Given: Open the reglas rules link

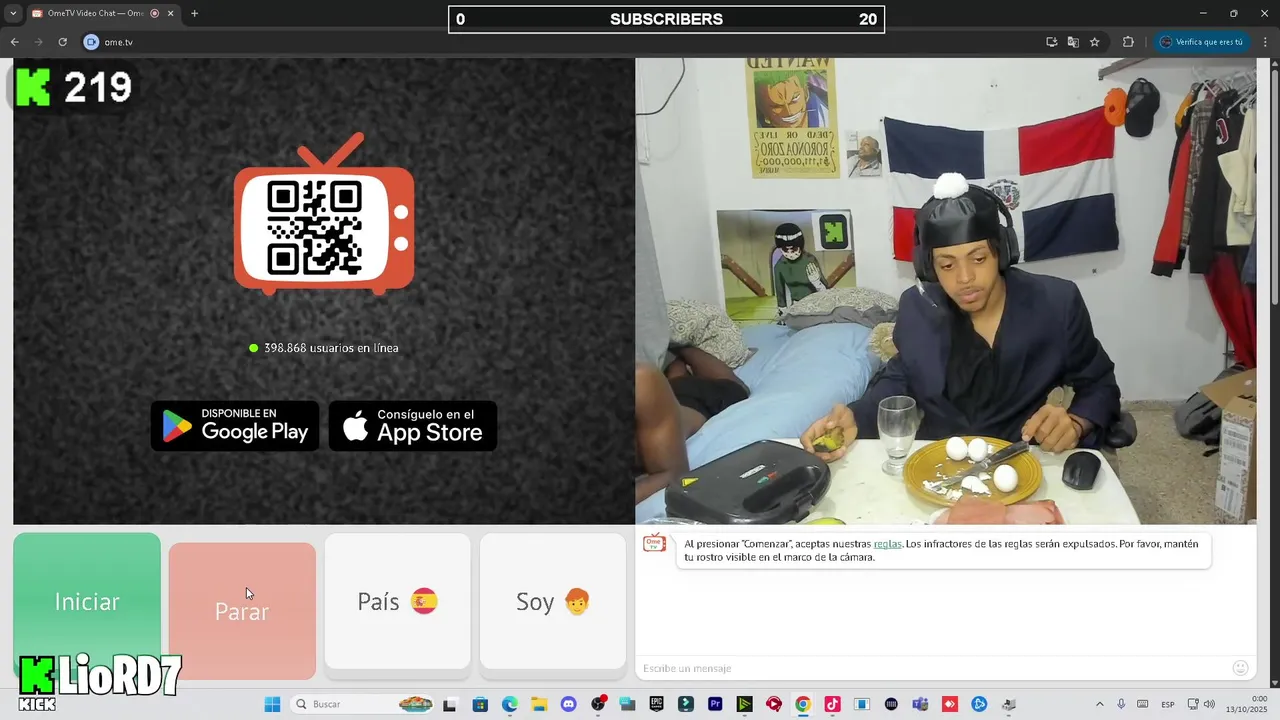Looking at the screenshot, I should 887,544.
